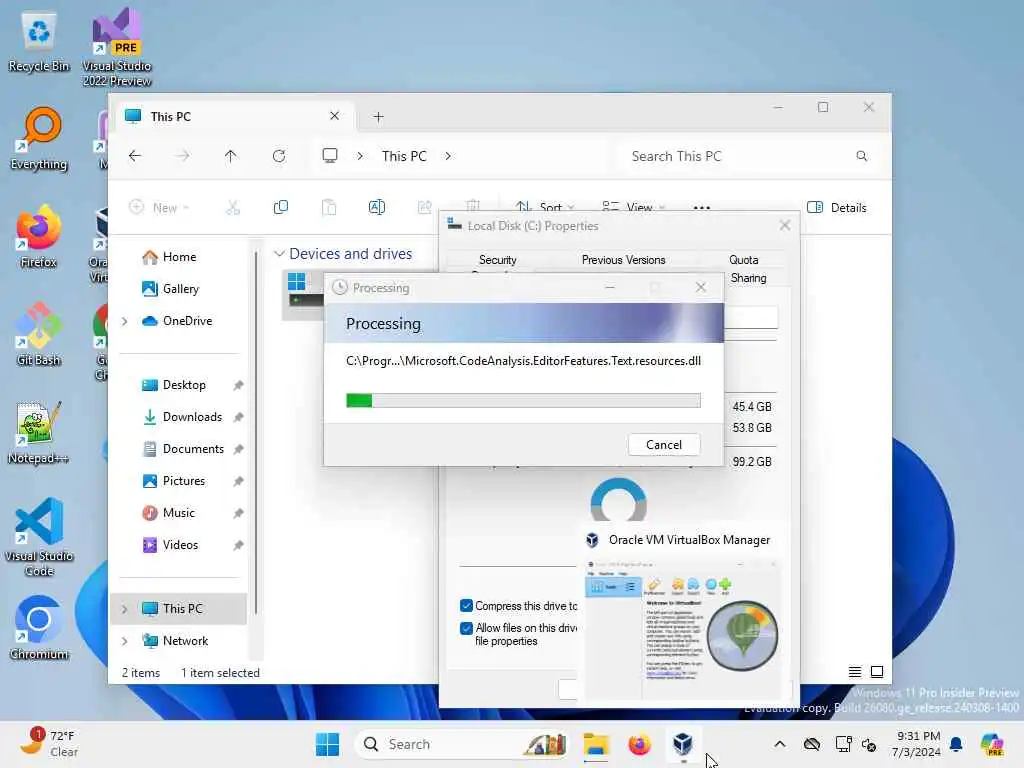Open Documents in navigation pane
Screen dimensions: 1024x768
click(183, 449)
